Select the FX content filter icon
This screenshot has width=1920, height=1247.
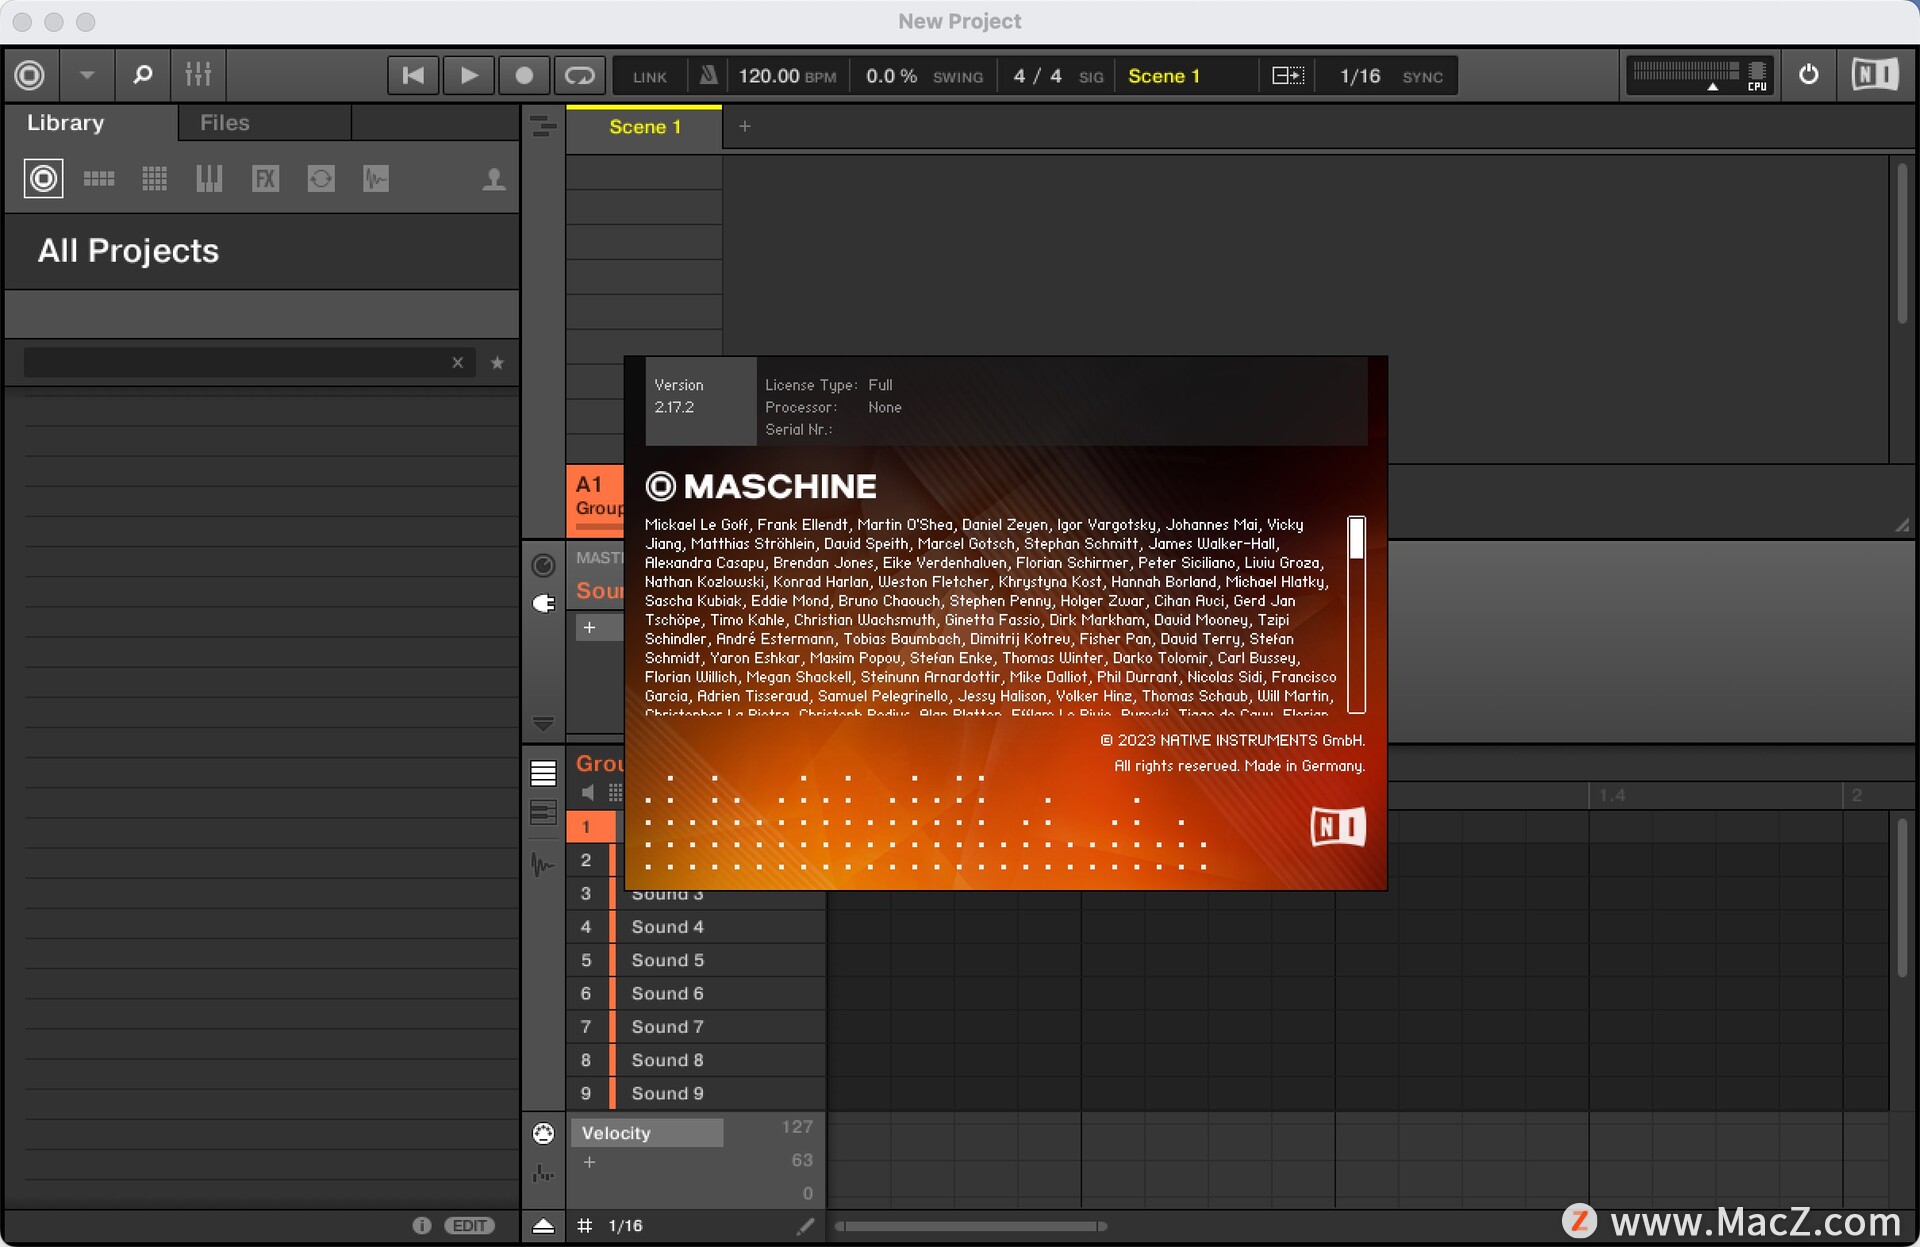coord(265,178)
